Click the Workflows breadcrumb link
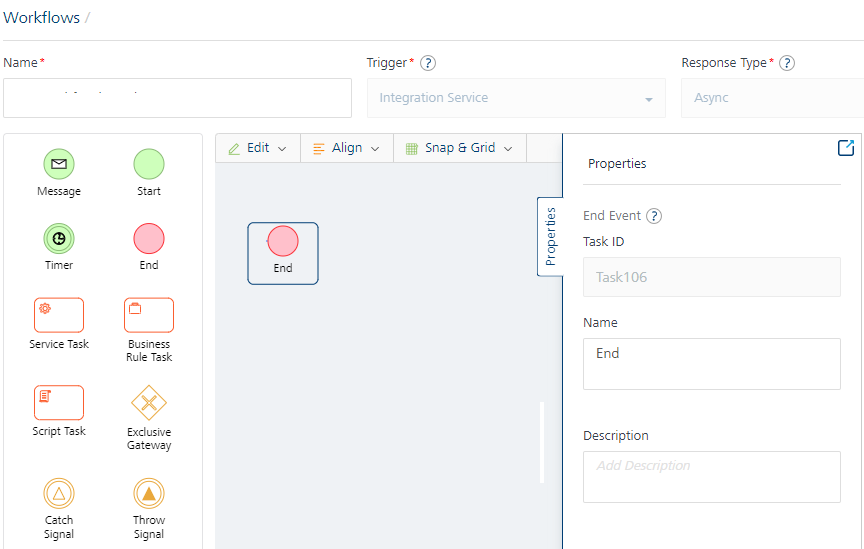 click(41, 18)
